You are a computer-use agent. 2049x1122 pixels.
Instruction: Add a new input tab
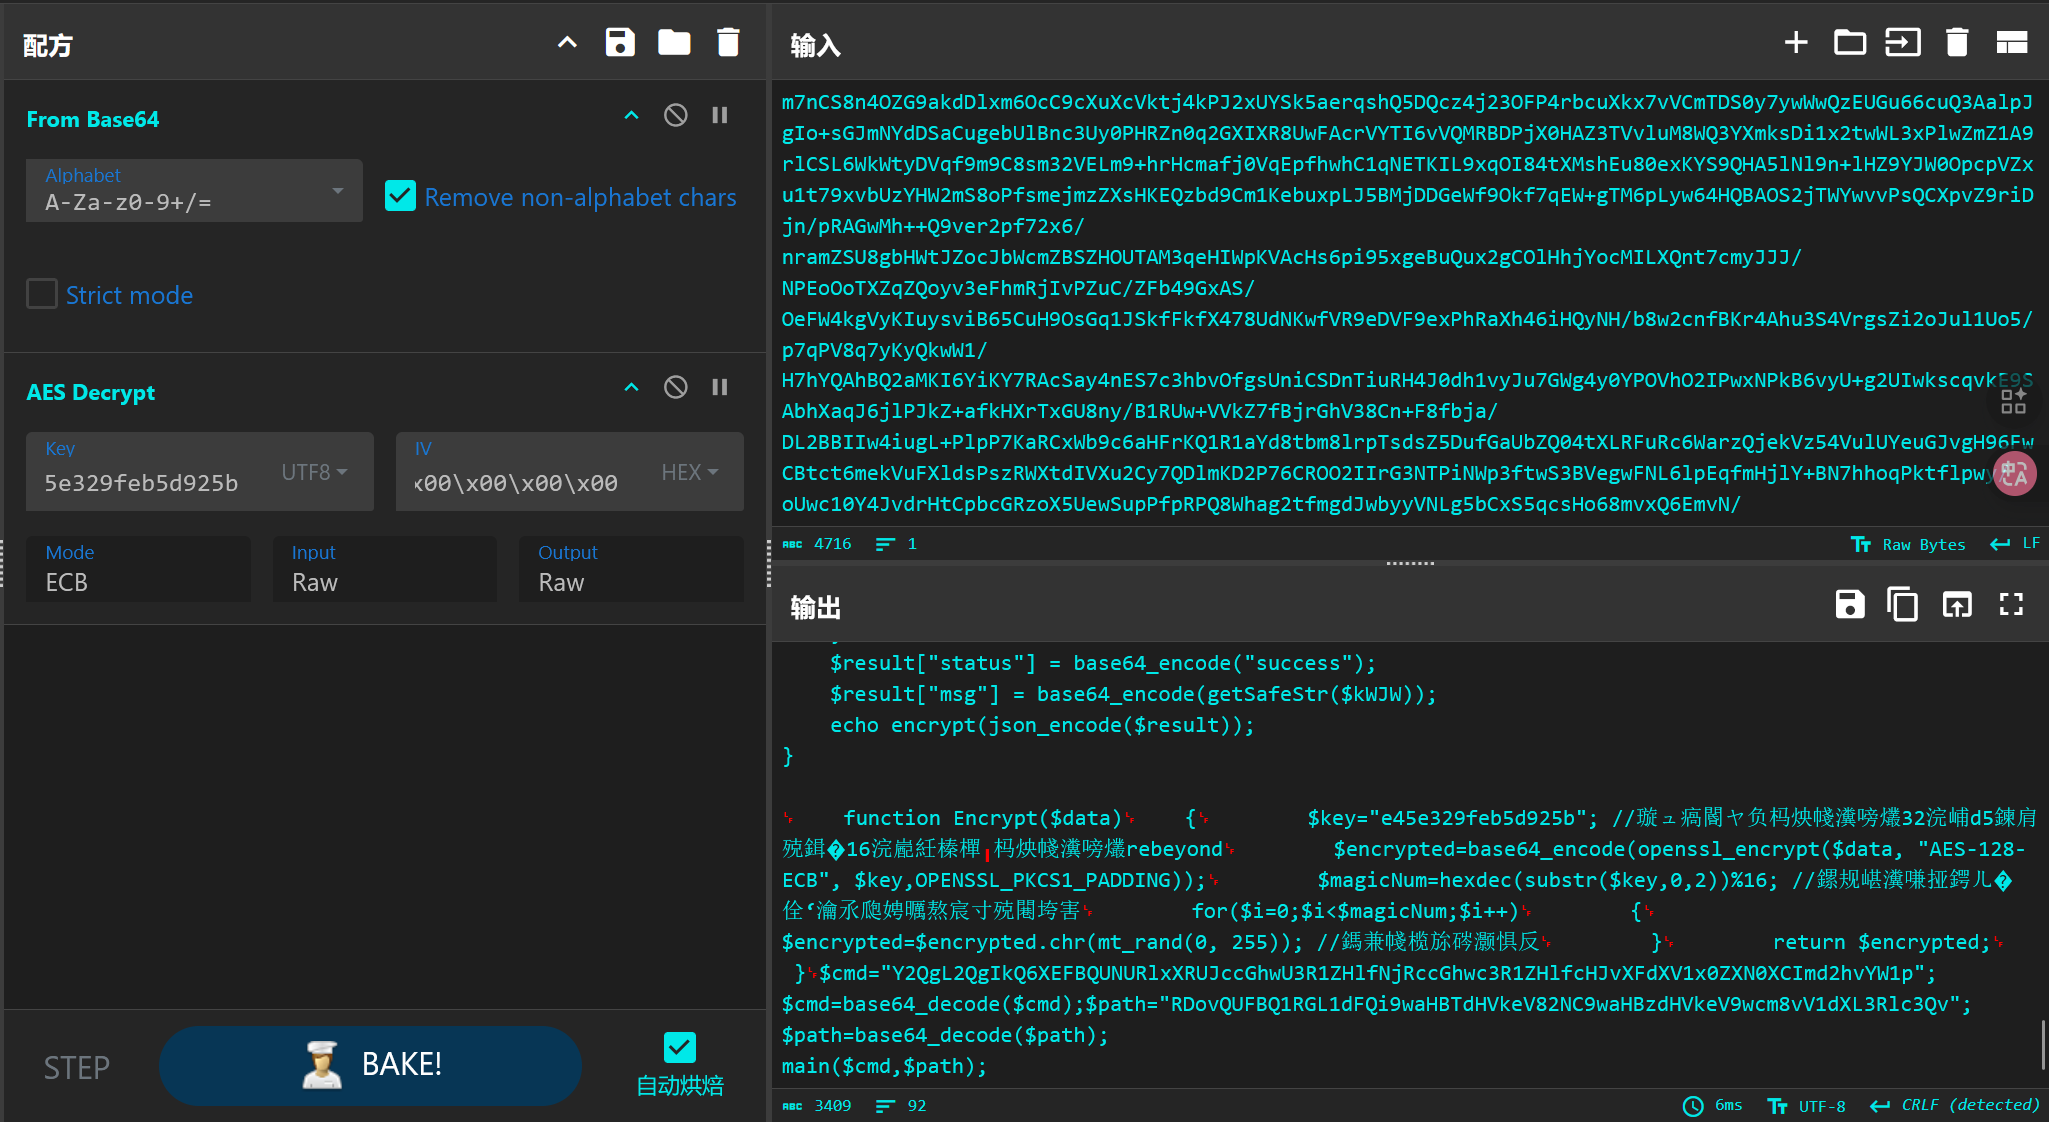click(1796, 43)
